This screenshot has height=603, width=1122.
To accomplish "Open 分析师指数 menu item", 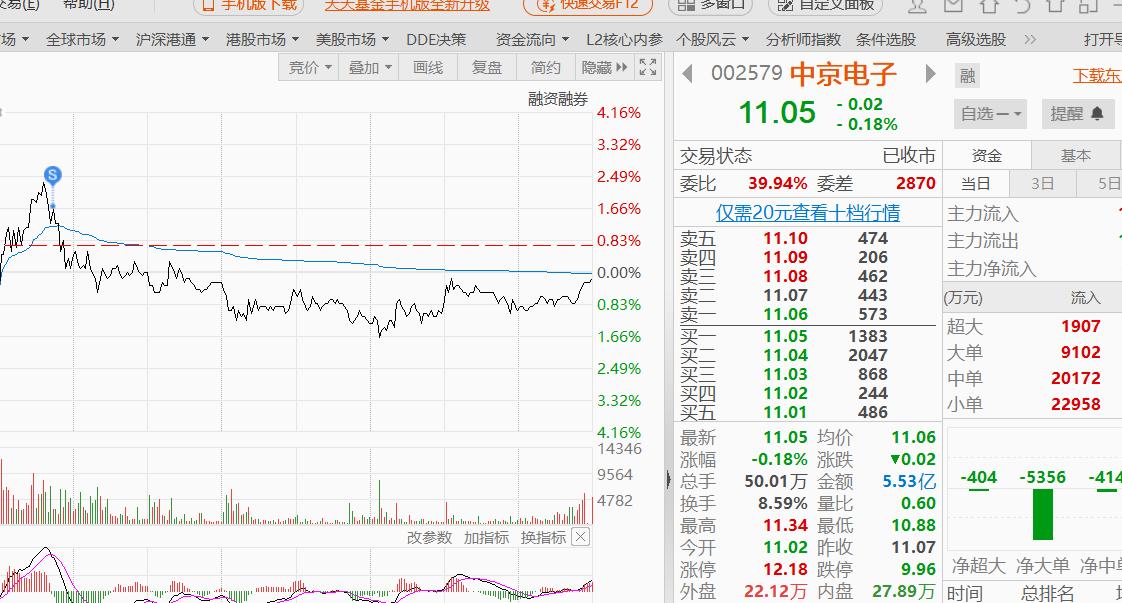I will [804, 39].
